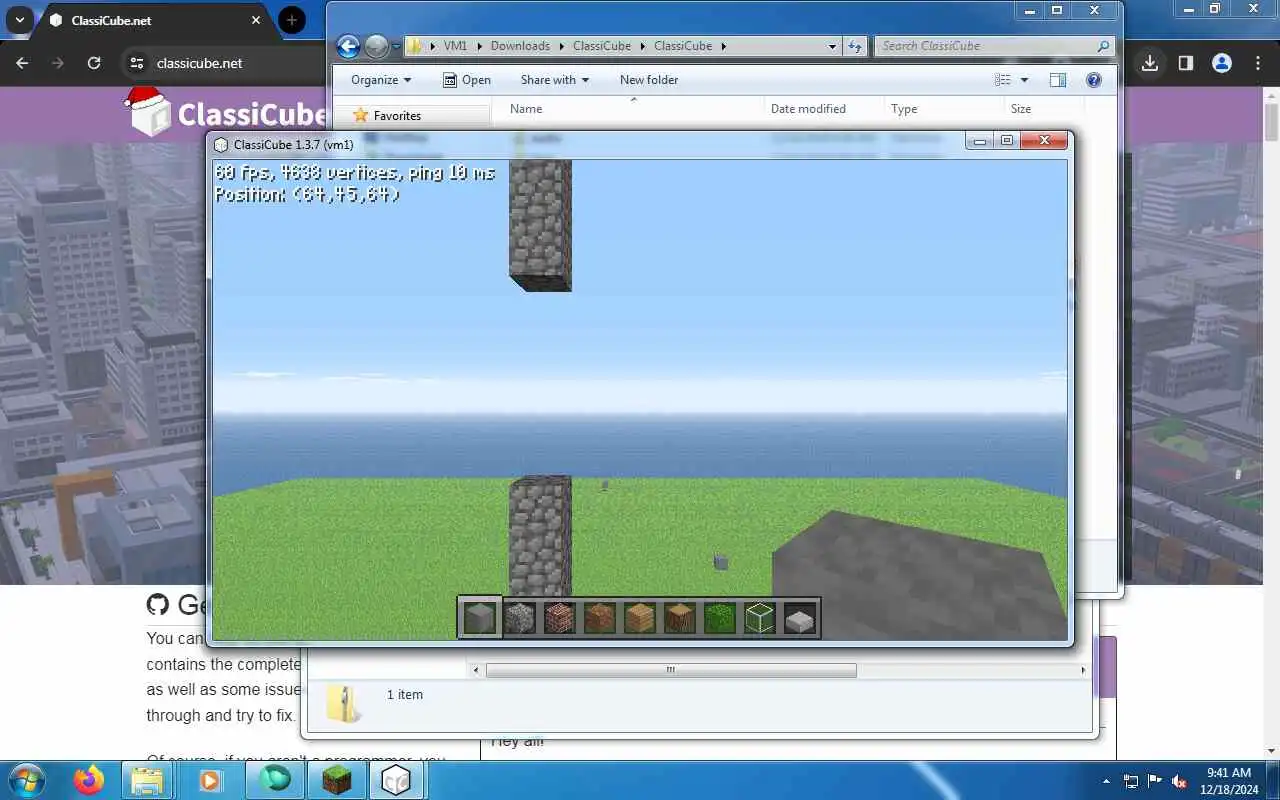Open Explorer help with the question mark icon
1280x800 pixels.
[1094, 80]
